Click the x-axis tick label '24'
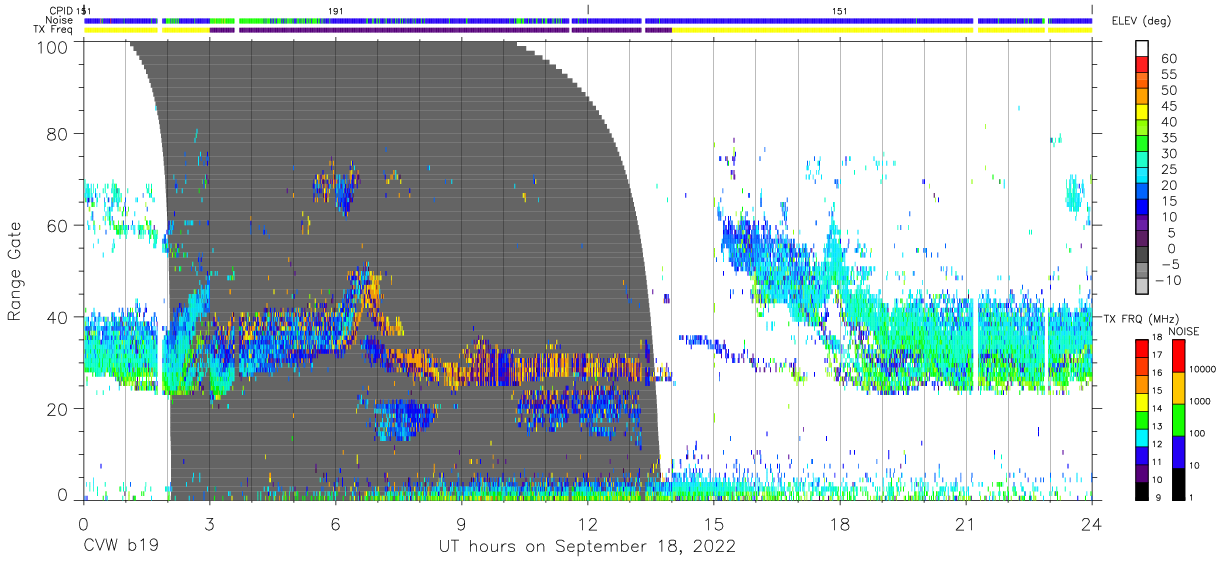The image size is (1228, 567). pyautogui.click(x=1092, y=525)
